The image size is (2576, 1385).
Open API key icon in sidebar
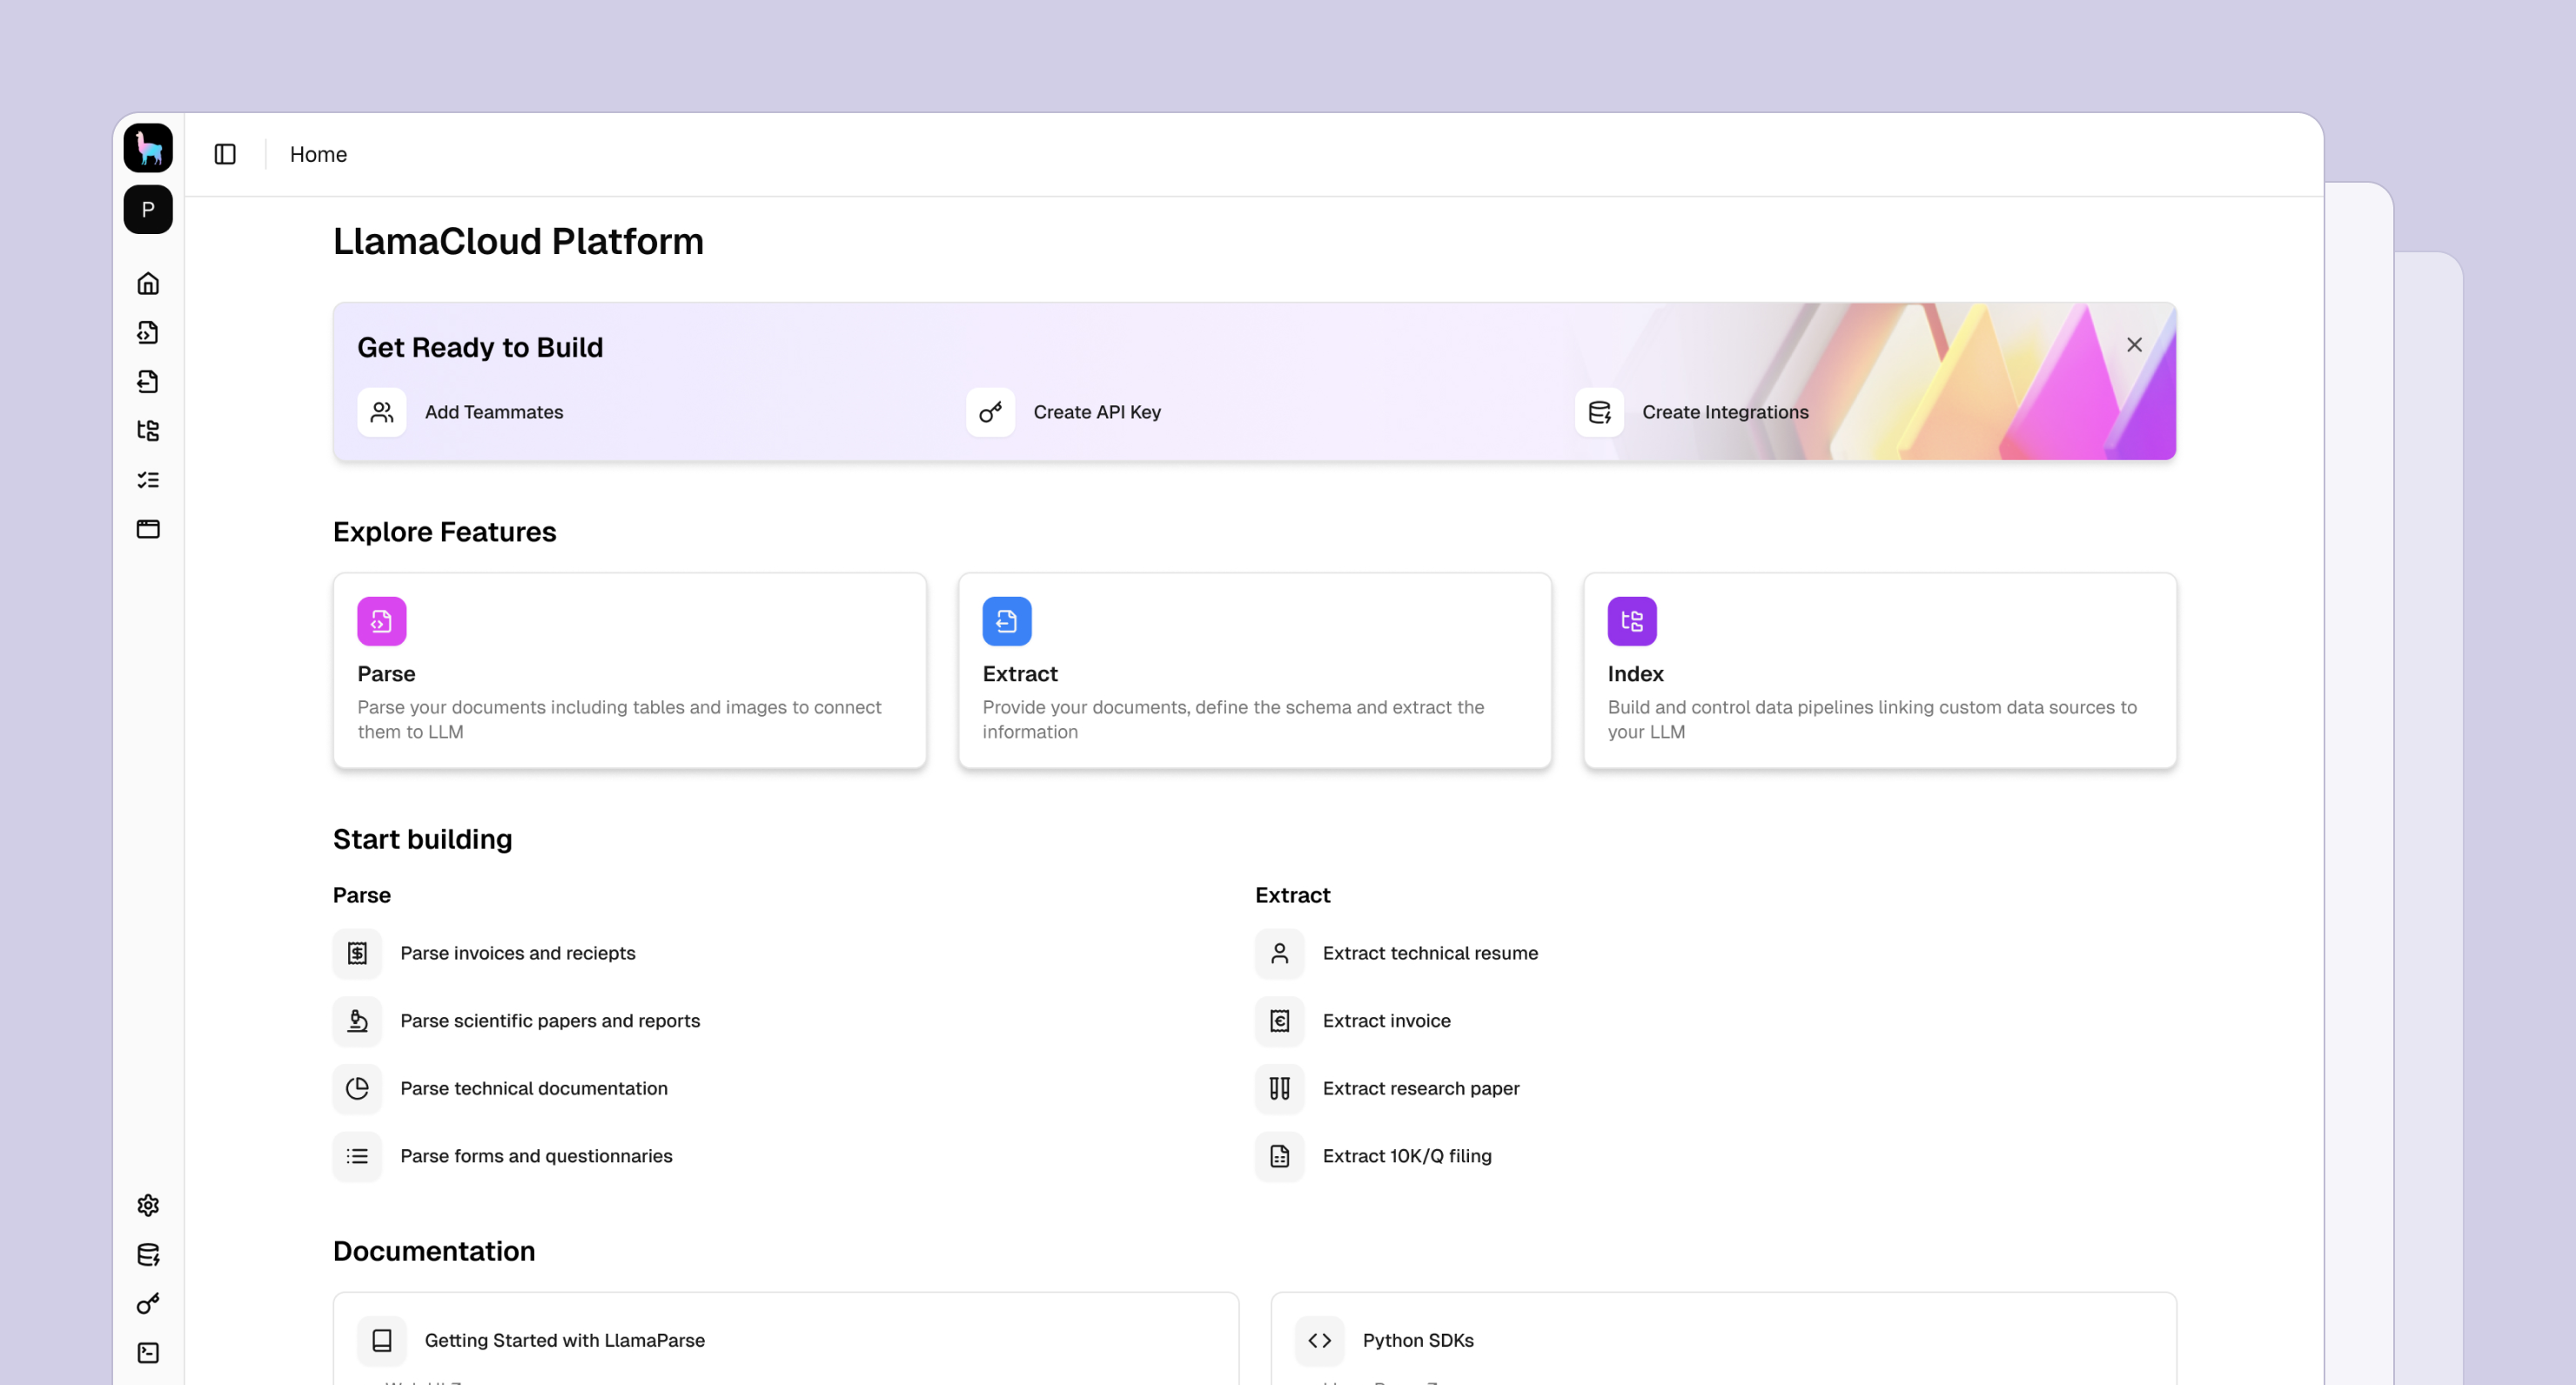tap(148, 1303)
